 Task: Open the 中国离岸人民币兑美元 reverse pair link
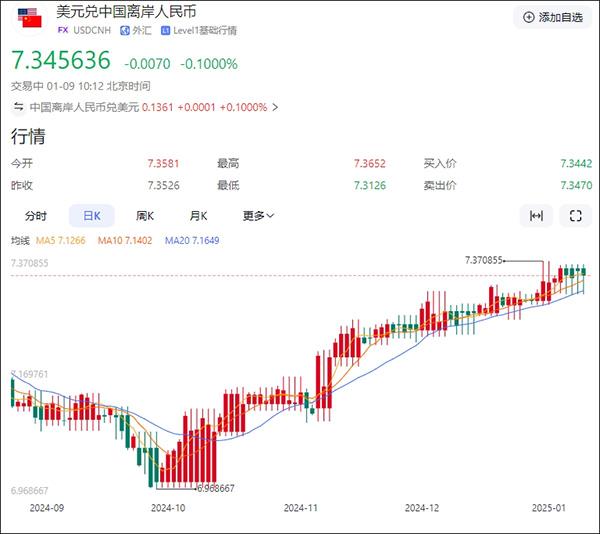click(x=84, y=107)
